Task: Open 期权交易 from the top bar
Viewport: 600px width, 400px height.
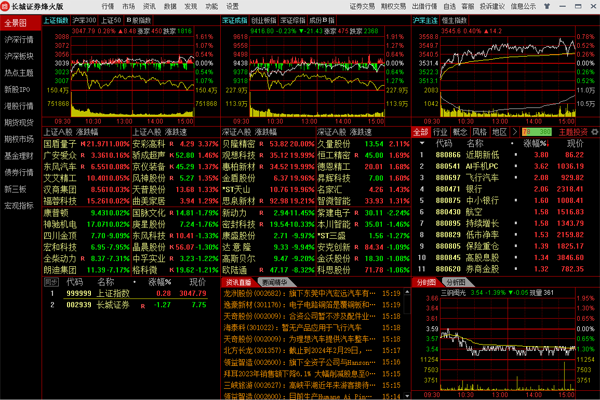Action: click(x=393, y=7)
